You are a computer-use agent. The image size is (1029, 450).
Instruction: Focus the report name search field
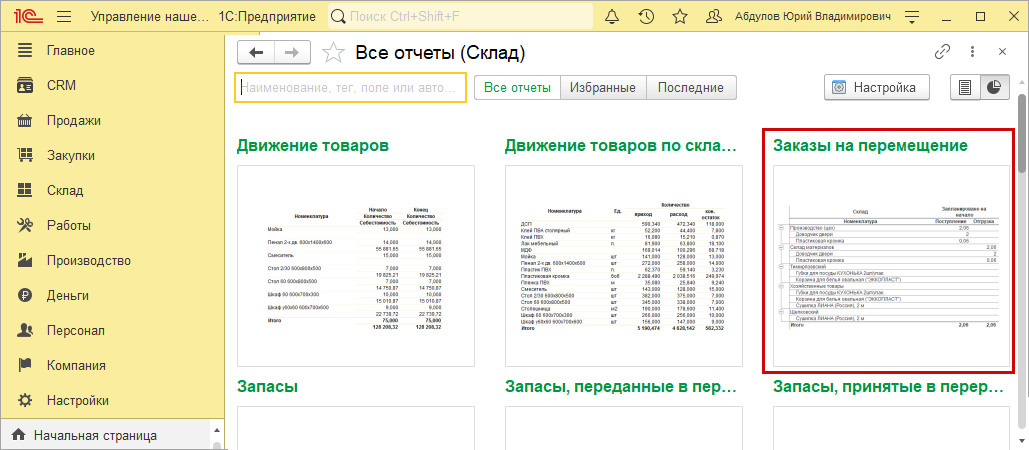[350, 87]
